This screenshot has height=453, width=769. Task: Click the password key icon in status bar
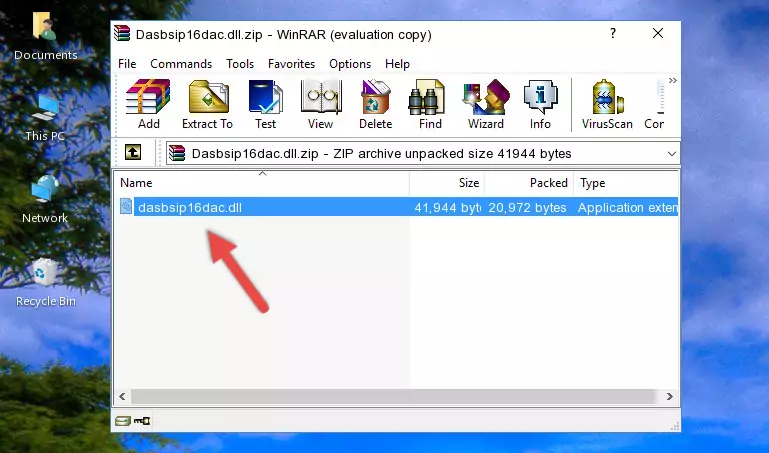142,421
